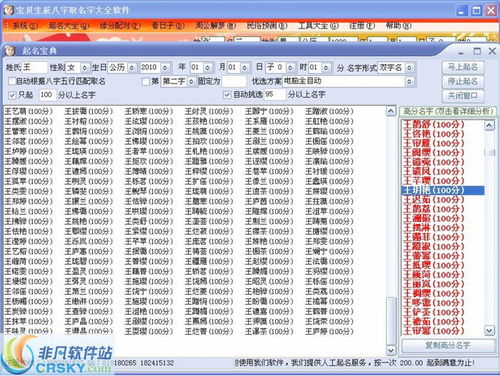Enable 自动根据八字五行匹配取名 checkbox

click(x=12, y=81)
